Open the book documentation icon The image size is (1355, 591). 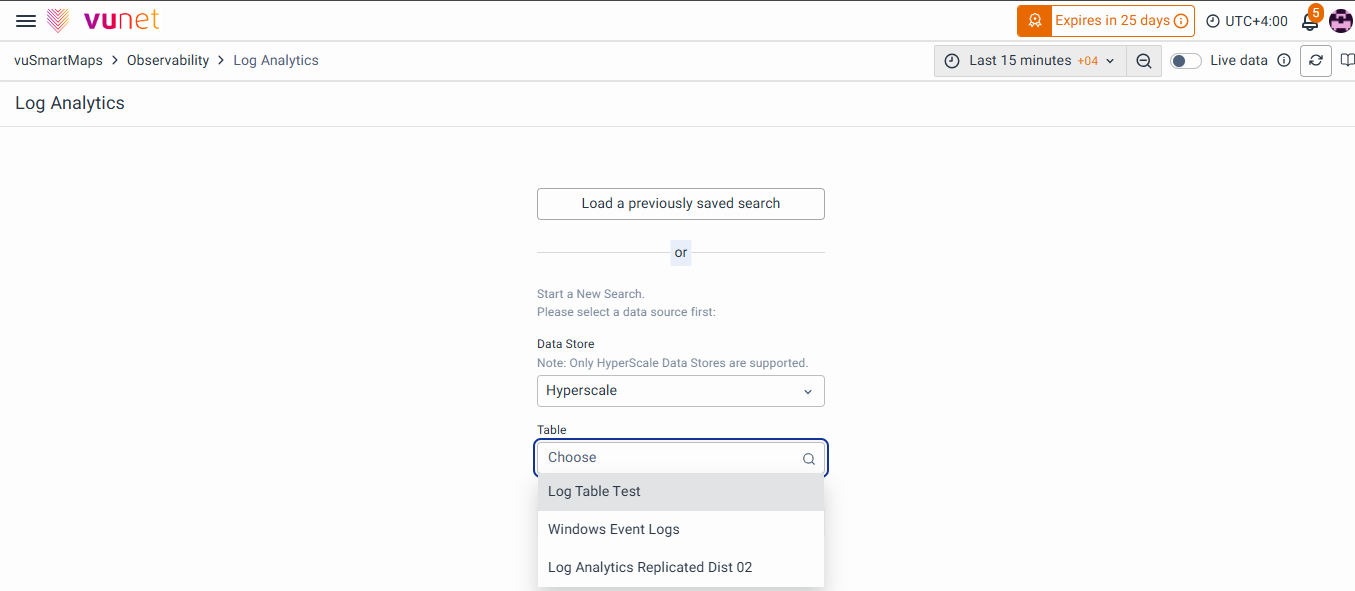click(1347, 61)
